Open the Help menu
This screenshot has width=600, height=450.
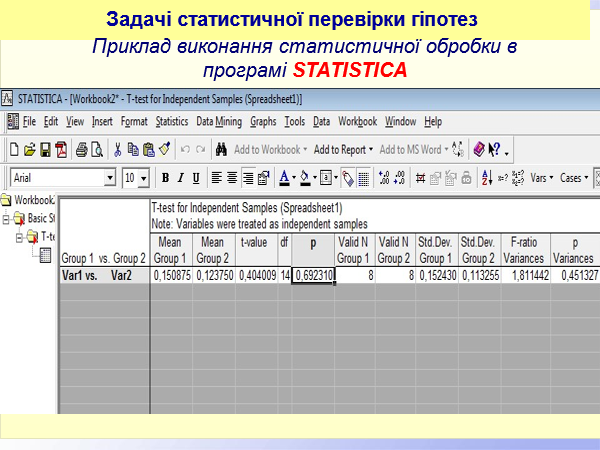click(x=433, y=122)
